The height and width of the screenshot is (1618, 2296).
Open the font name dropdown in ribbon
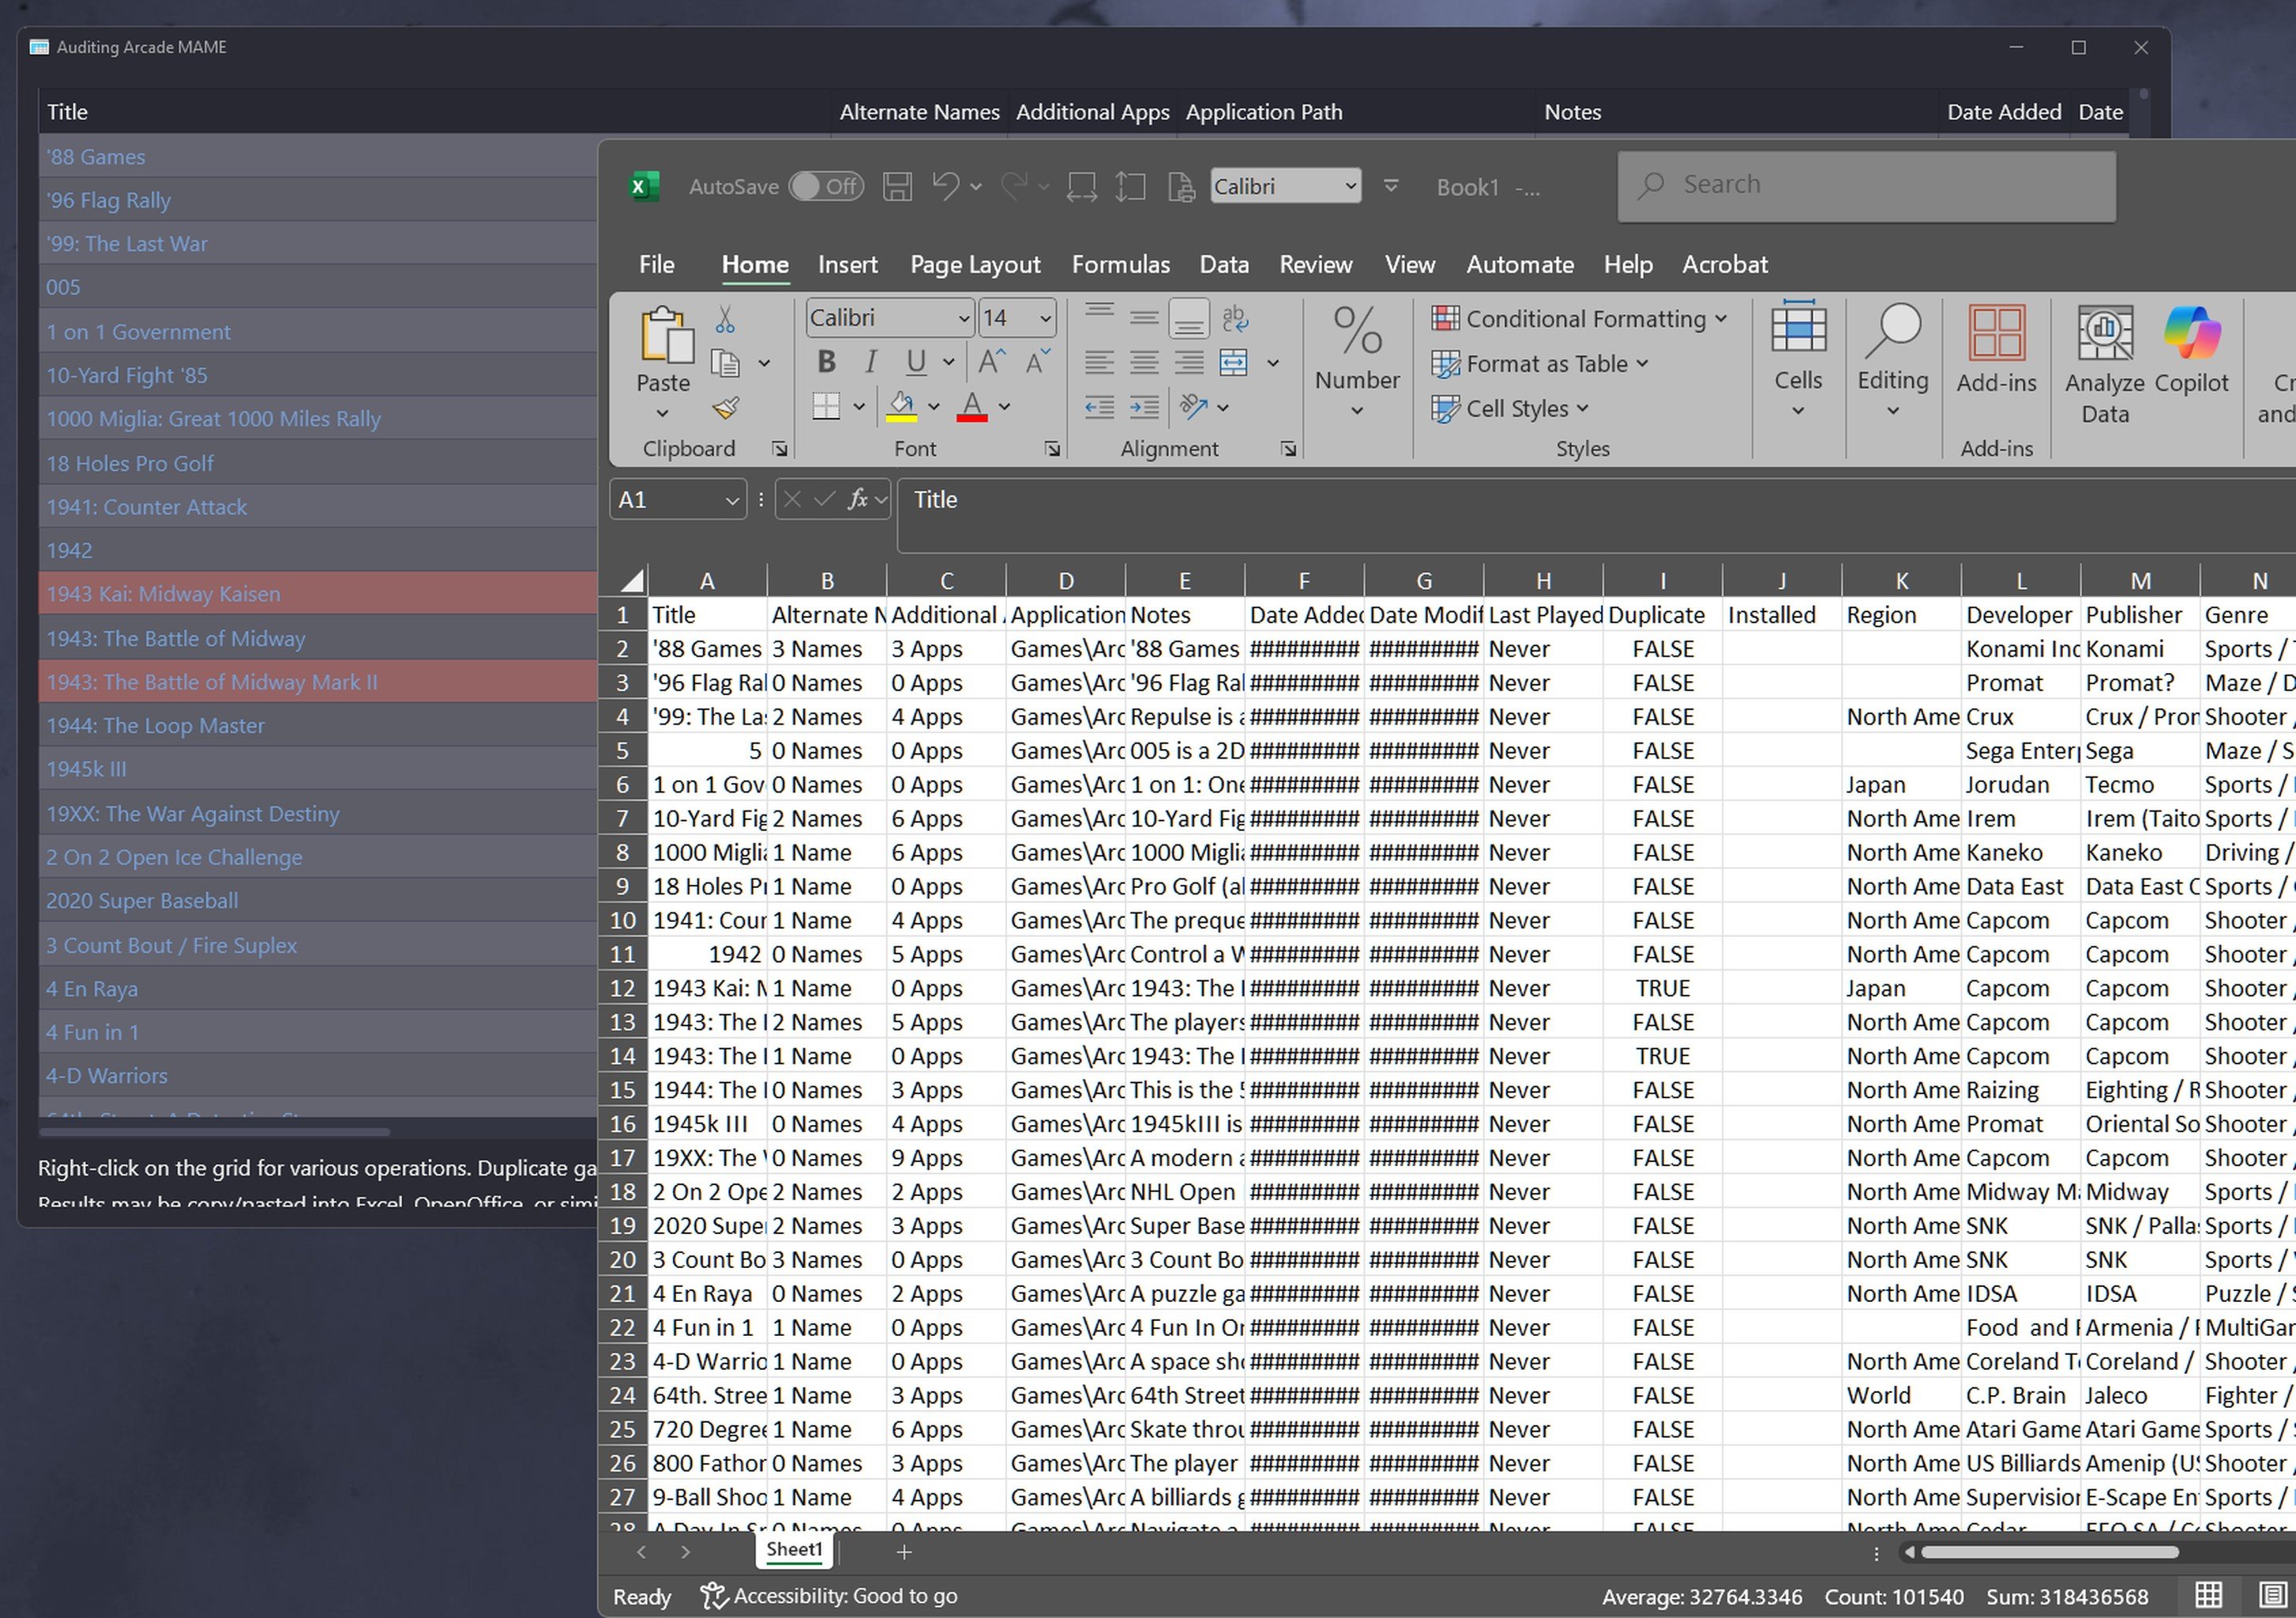963,319
